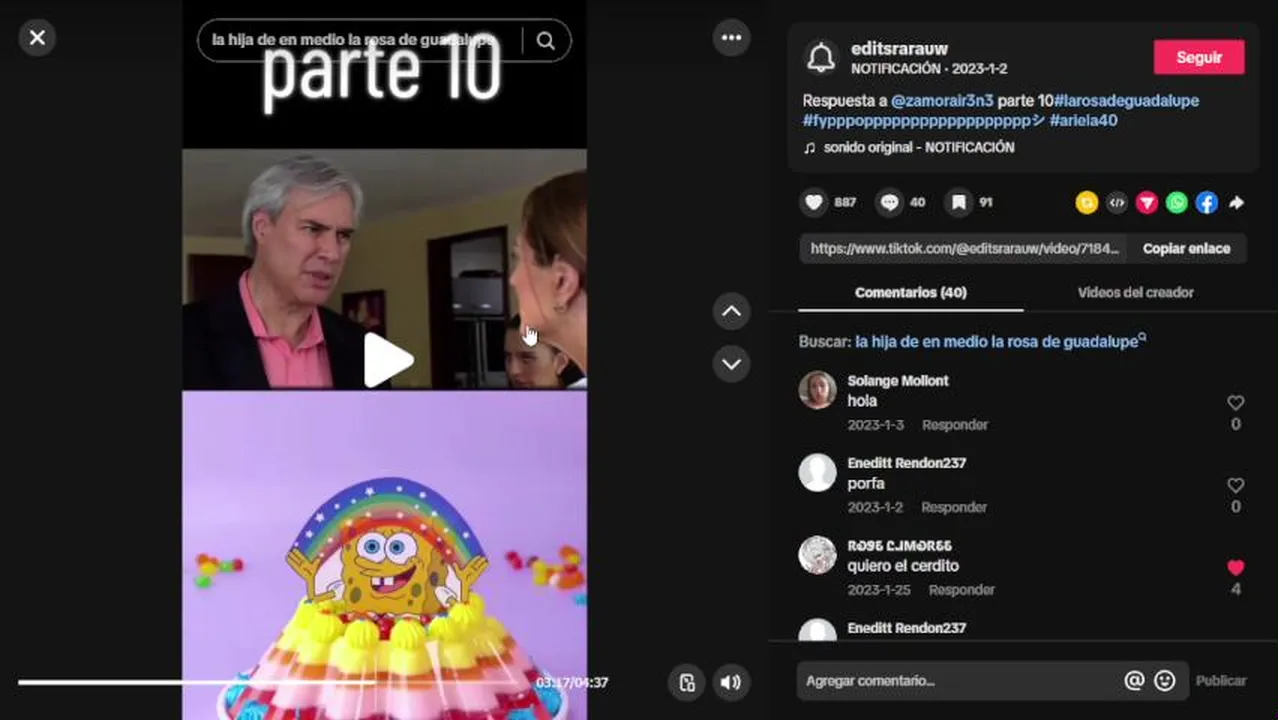Switch to Videos del creador tab

coord(1135,293)
